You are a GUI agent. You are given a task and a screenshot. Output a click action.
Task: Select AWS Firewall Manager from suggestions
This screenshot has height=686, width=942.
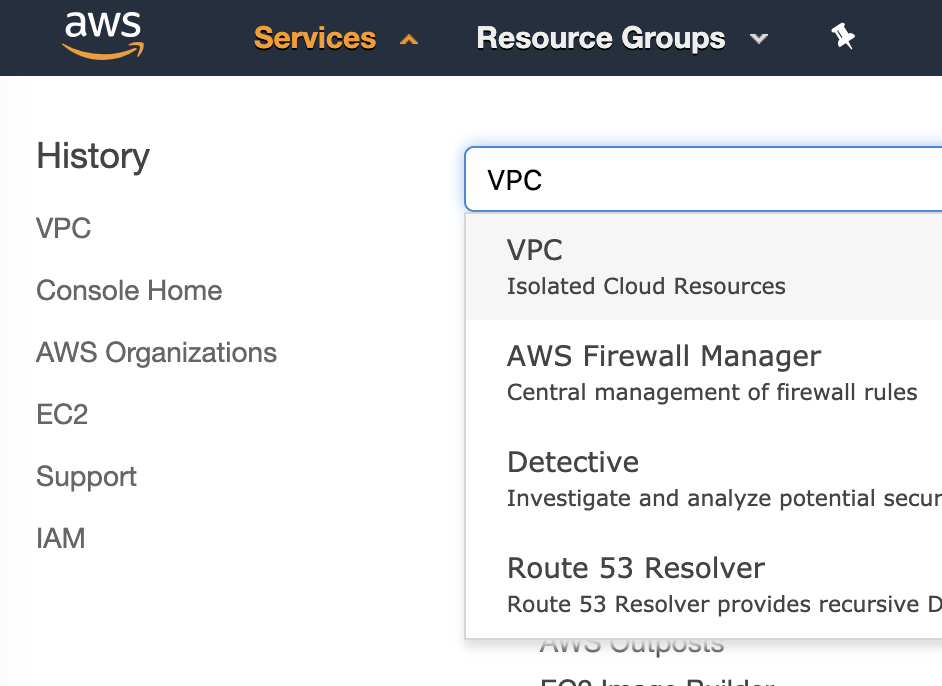coord(703,372)
